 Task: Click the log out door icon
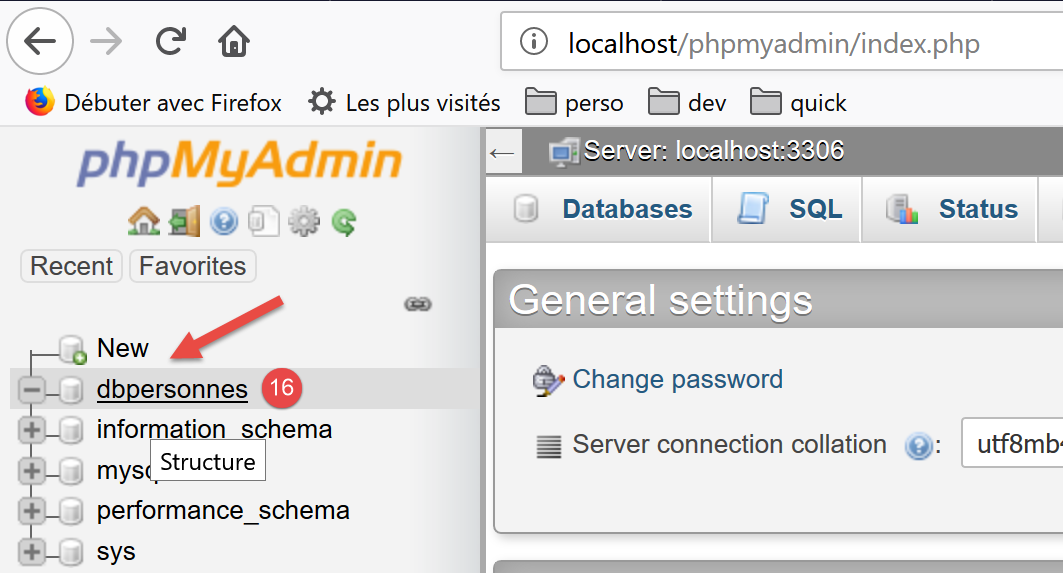coord(184,221)
